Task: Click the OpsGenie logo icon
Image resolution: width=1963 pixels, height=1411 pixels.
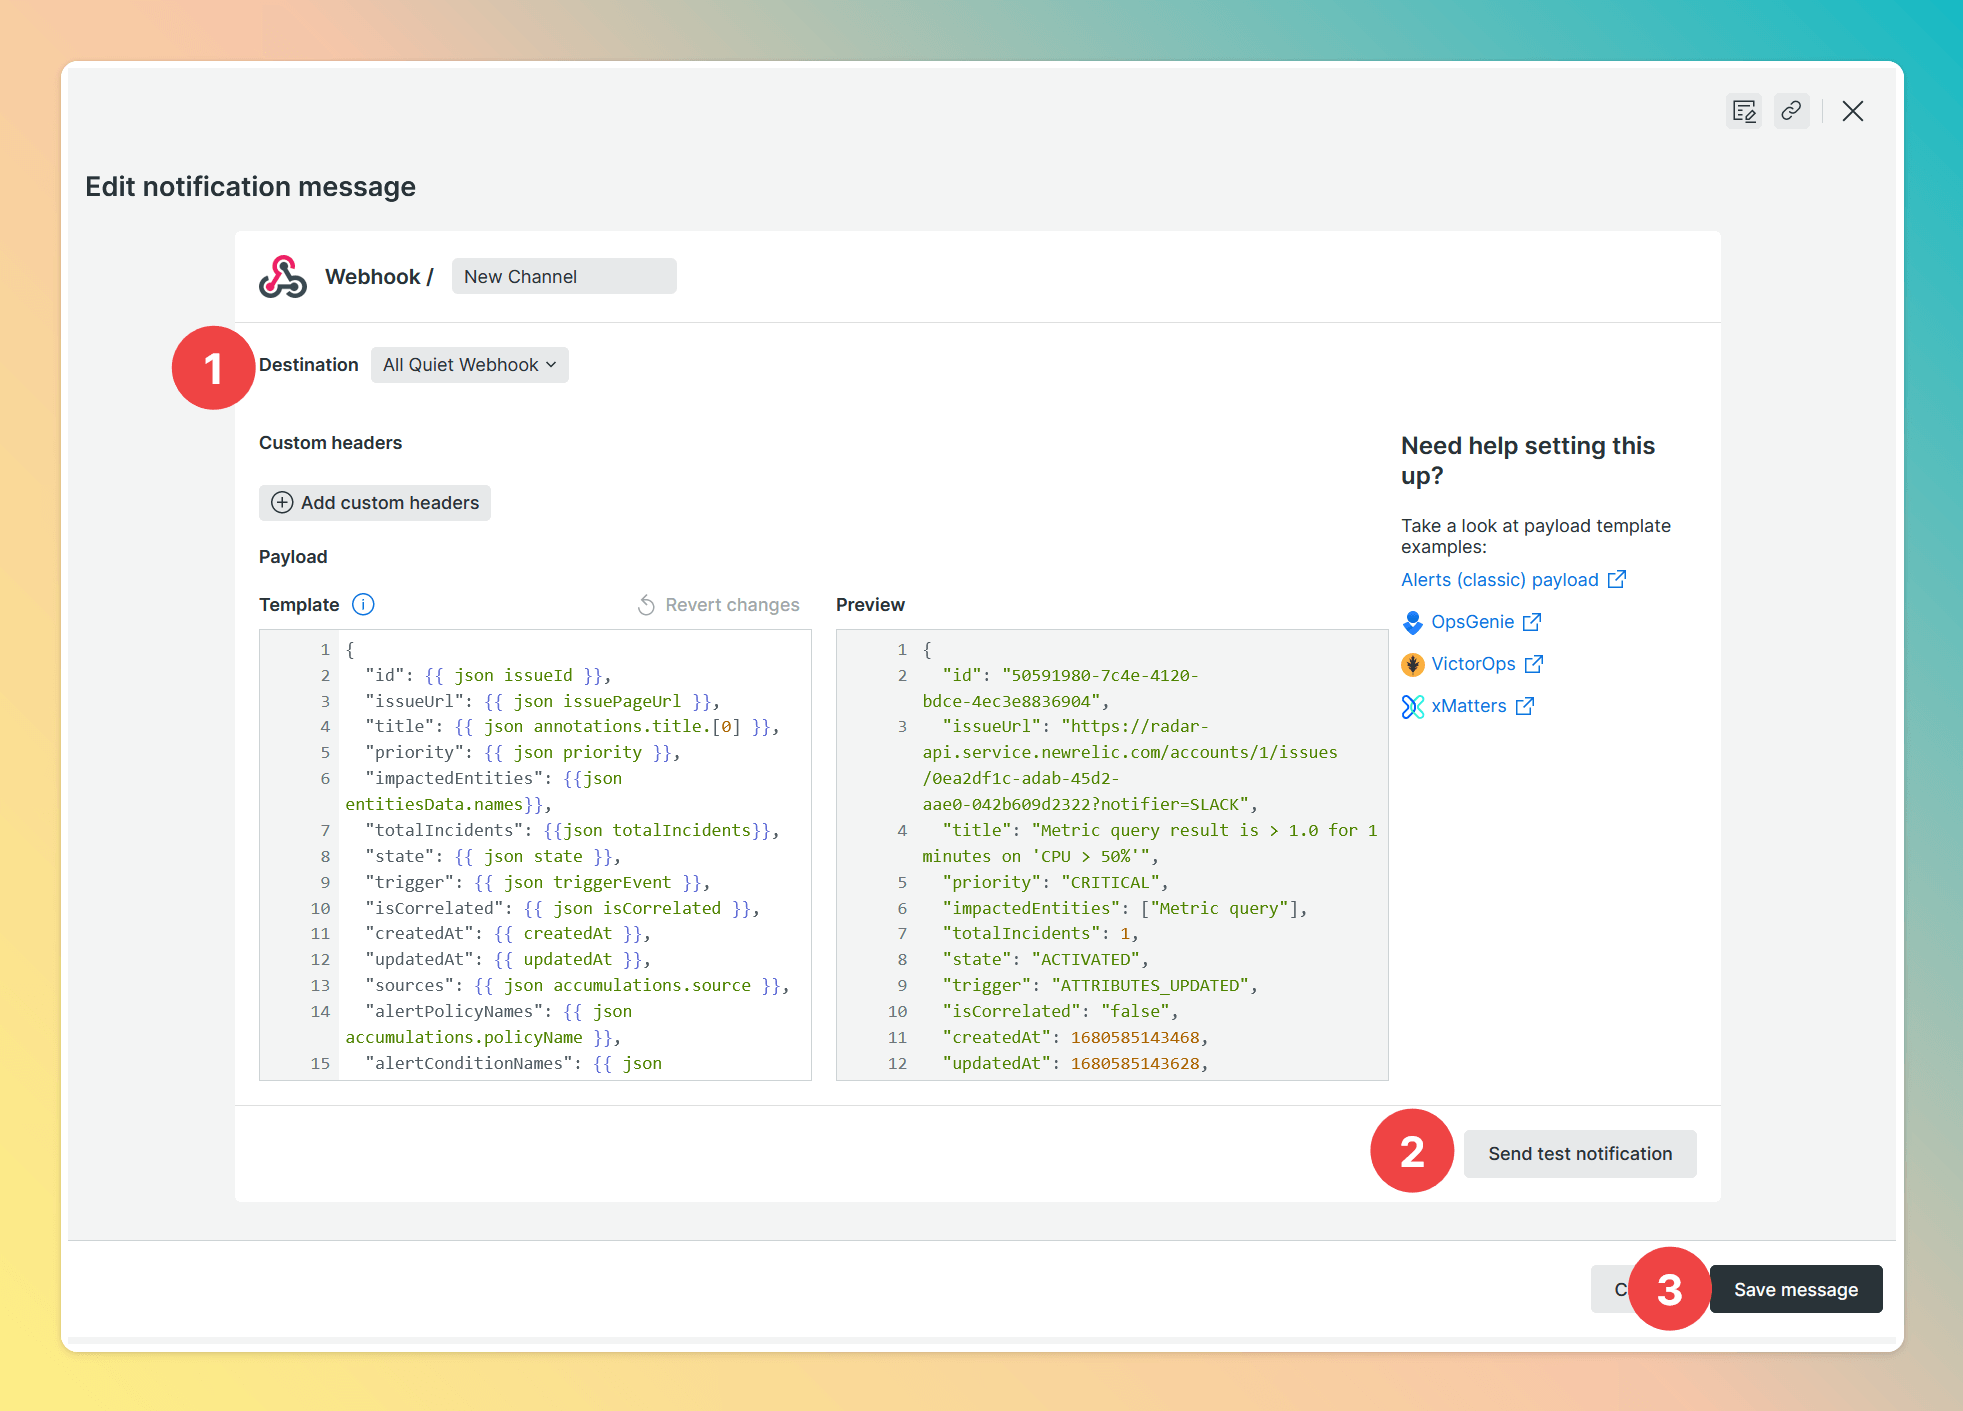Action: (1412, 622)
